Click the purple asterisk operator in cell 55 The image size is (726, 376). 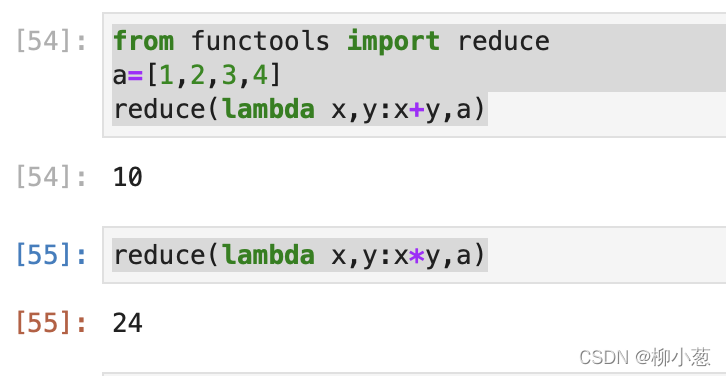click(417, 256)
